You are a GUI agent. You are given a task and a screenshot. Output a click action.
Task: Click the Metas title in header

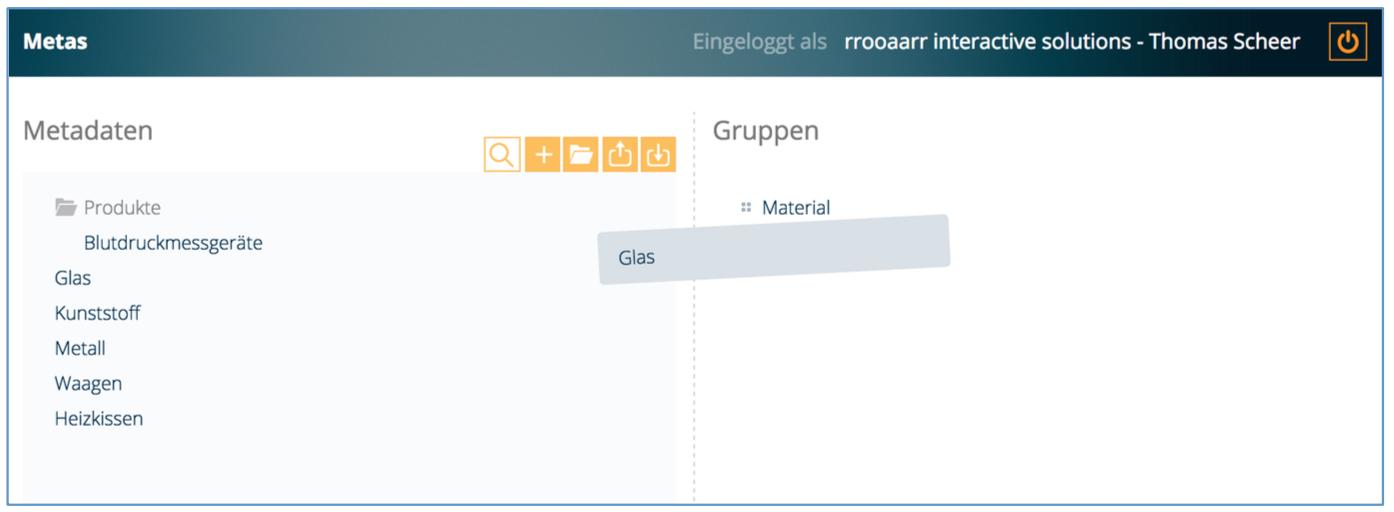[x=55, y=42]
